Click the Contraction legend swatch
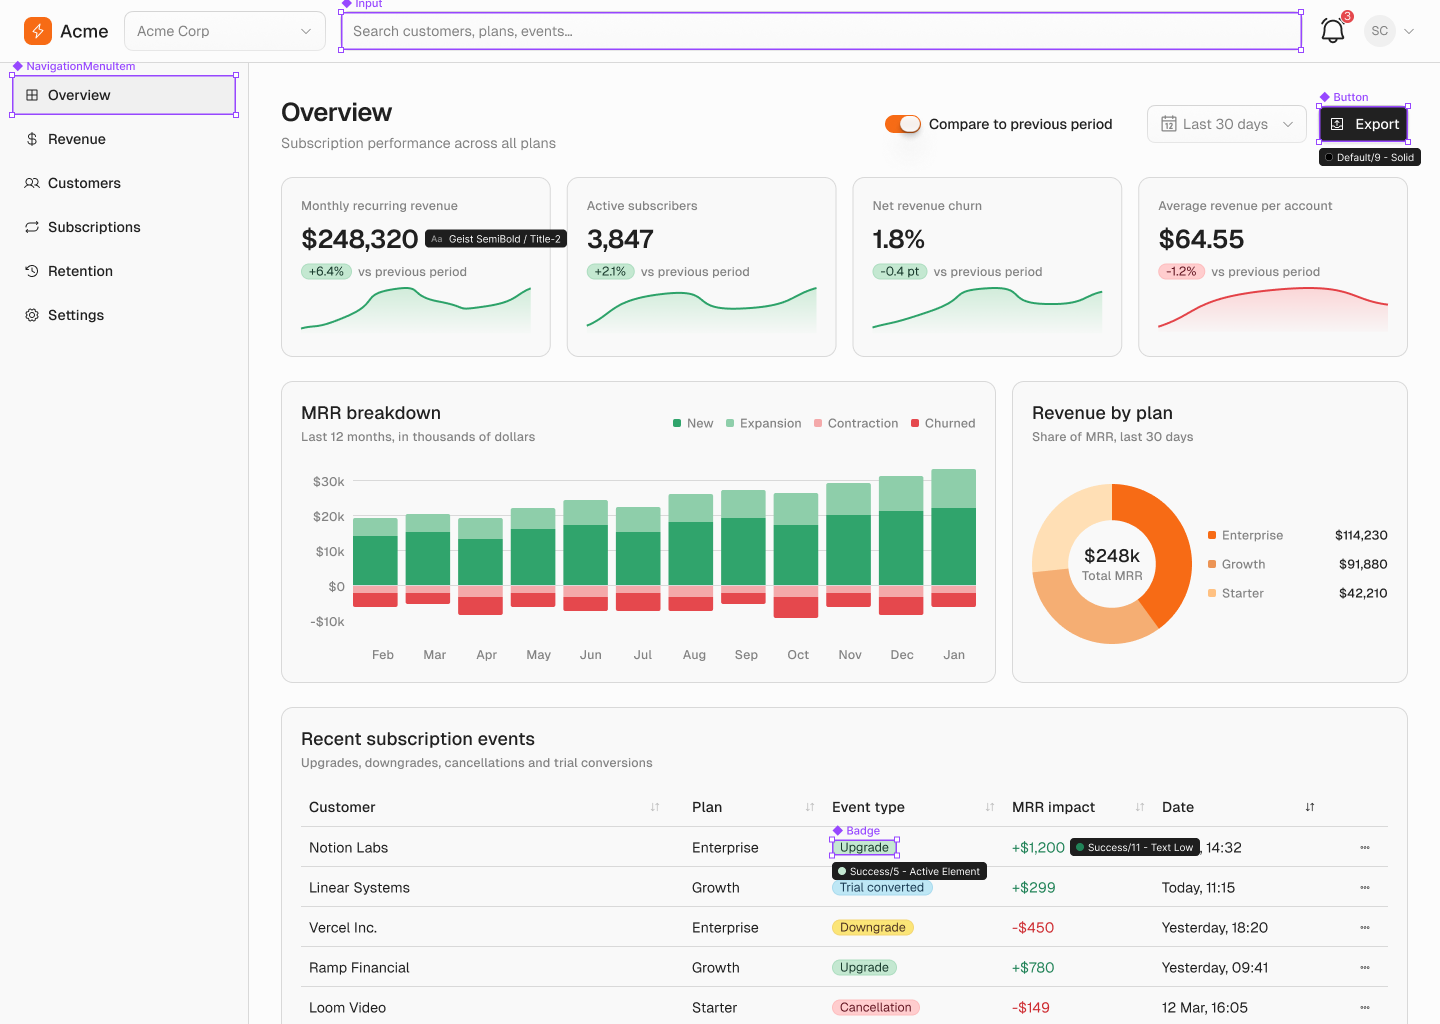 click(818, 423)
